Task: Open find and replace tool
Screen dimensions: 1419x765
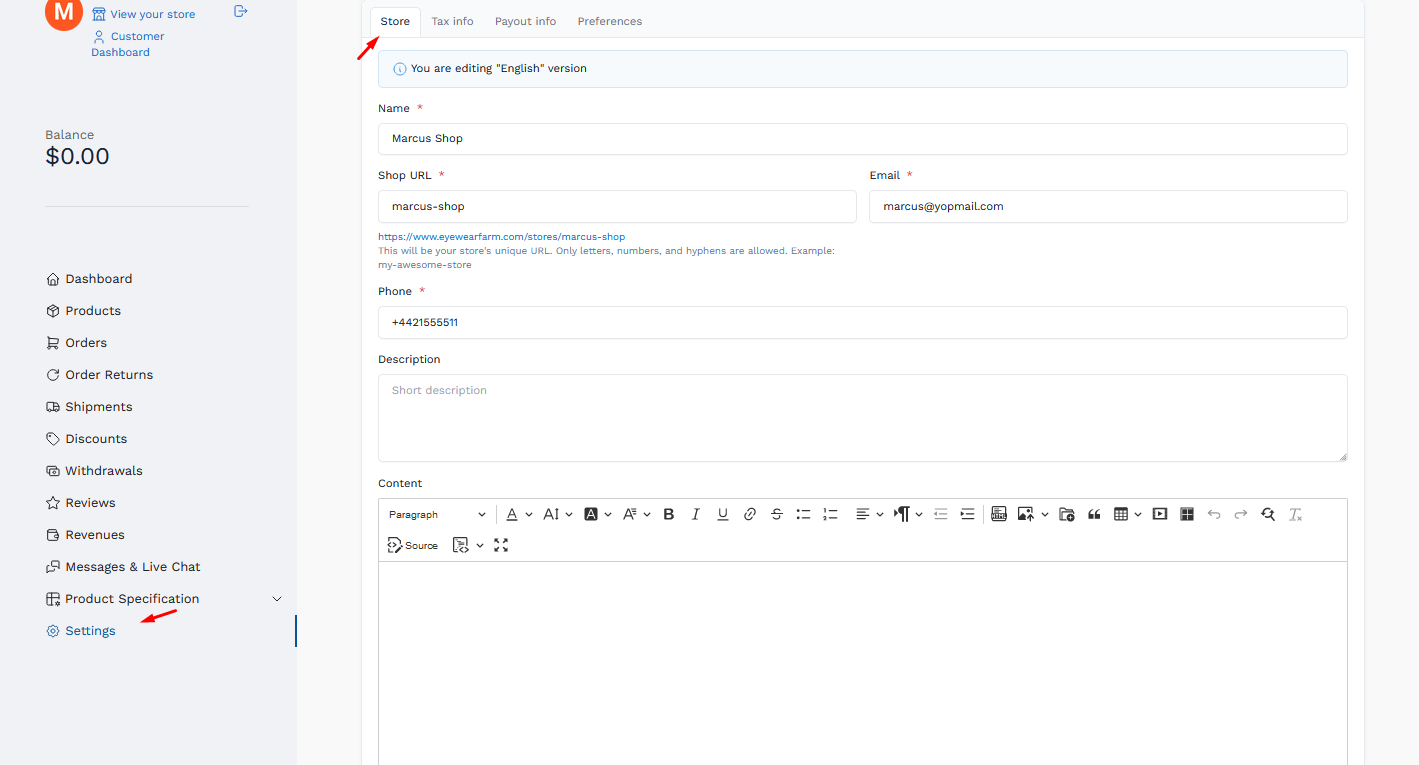Action: (x=1268, y=514)
